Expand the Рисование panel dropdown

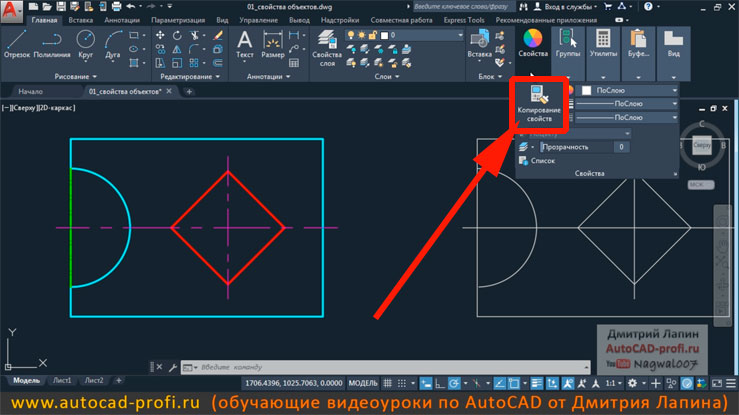click(x=75, y=76)
